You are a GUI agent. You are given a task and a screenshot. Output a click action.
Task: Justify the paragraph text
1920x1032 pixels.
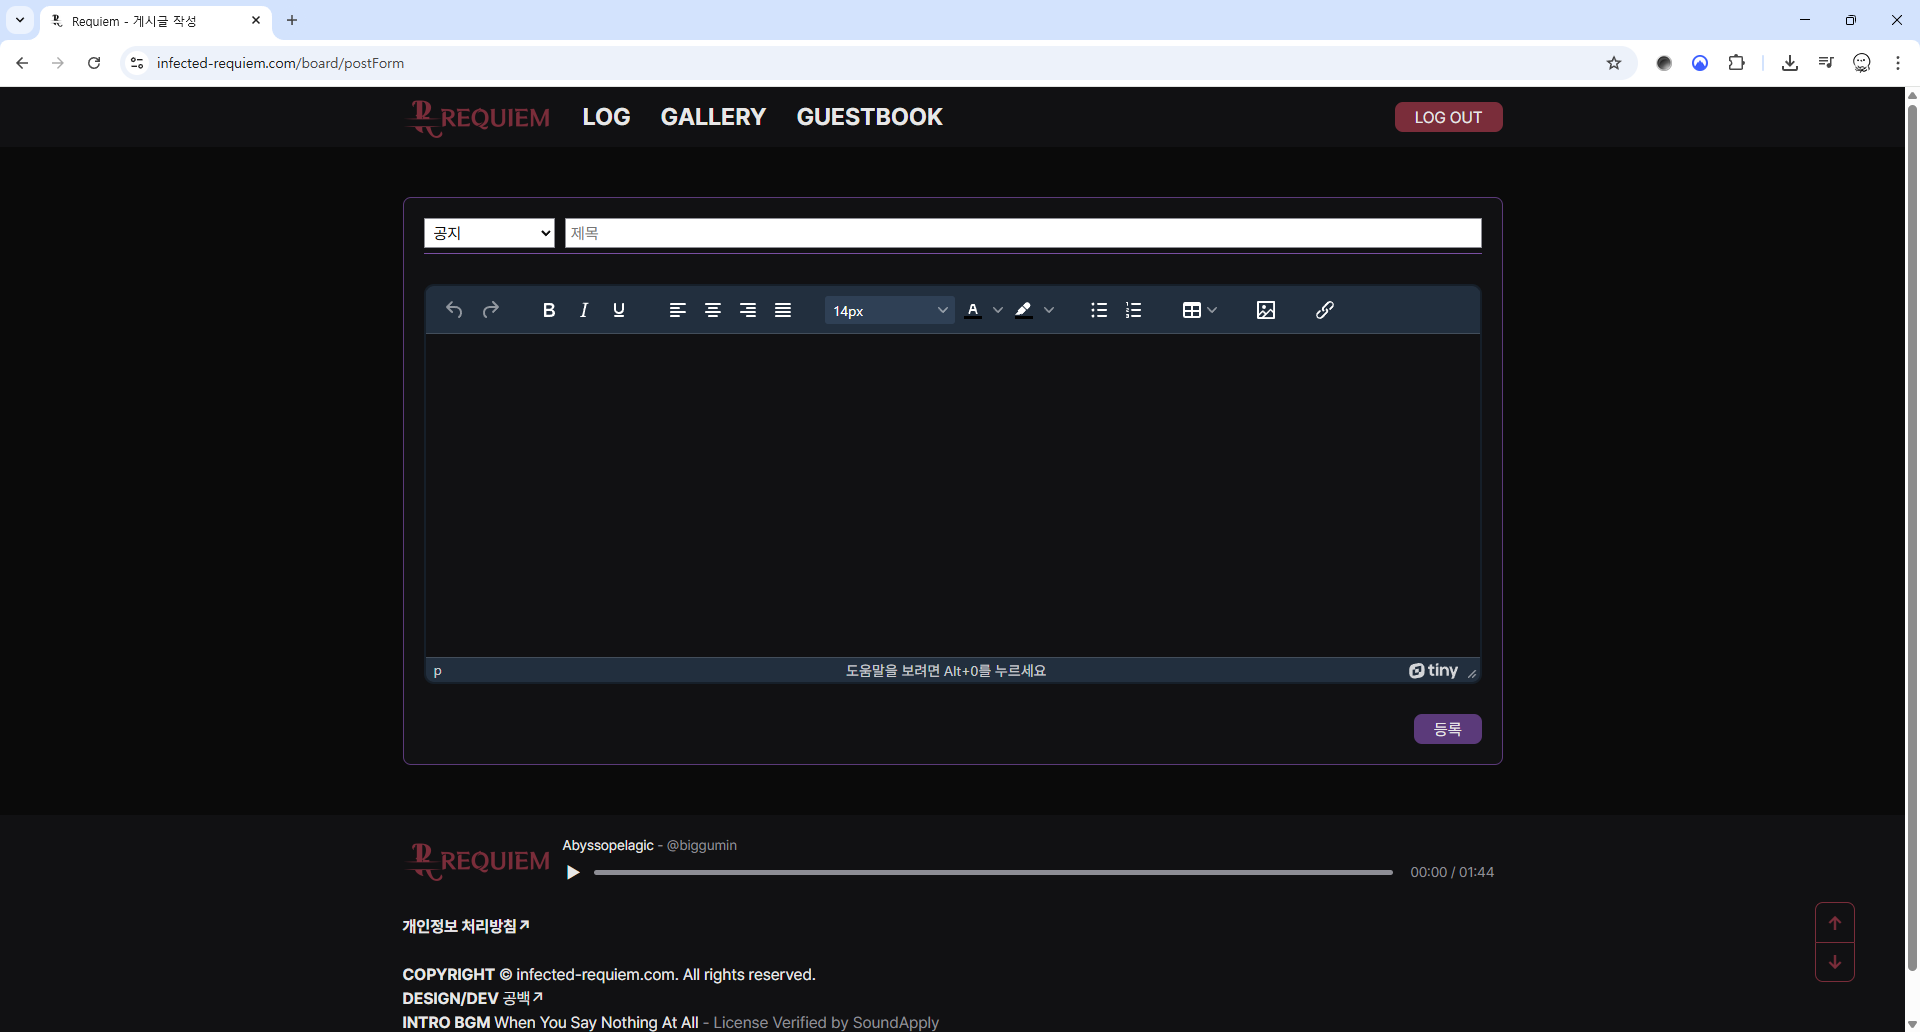point(782,310)
